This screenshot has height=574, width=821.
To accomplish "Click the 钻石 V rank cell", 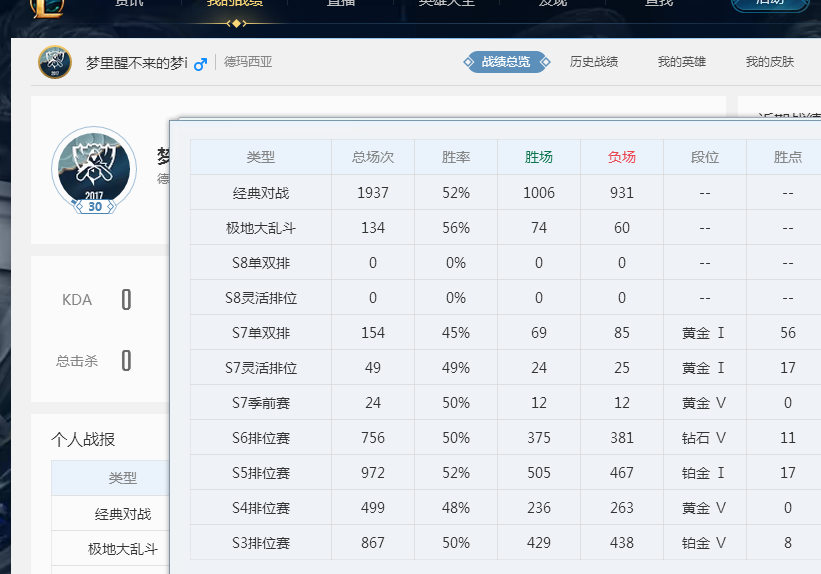I will click(704, 438).
